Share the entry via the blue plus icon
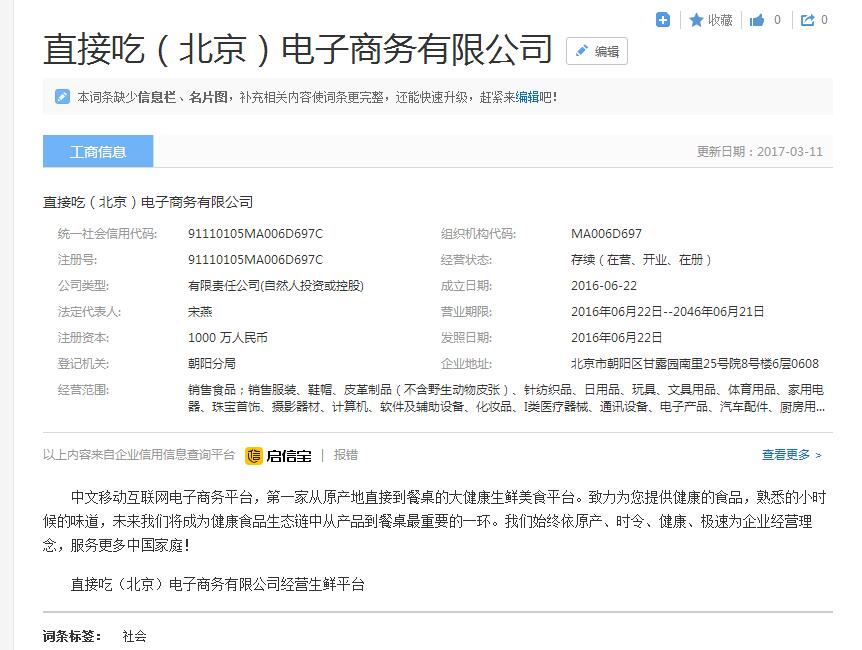The image size is (862, 650). click(x=662, y=20)
